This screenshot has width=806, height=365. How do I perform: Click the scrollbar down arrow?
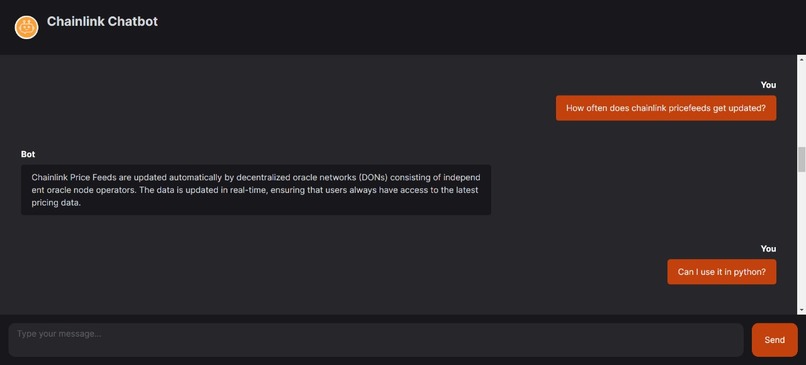pyautogui.click(x=801, y=310)
